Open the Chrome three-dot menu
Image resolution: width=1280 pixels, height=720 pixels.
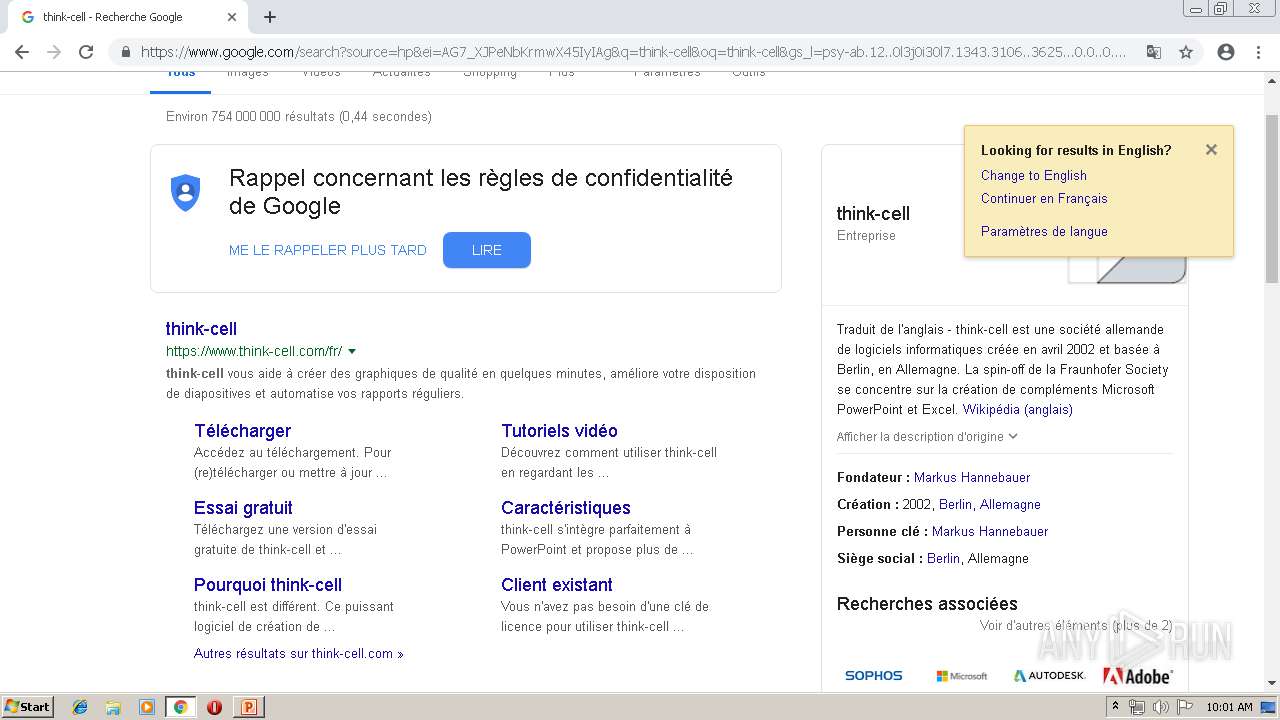(1258, 52)
